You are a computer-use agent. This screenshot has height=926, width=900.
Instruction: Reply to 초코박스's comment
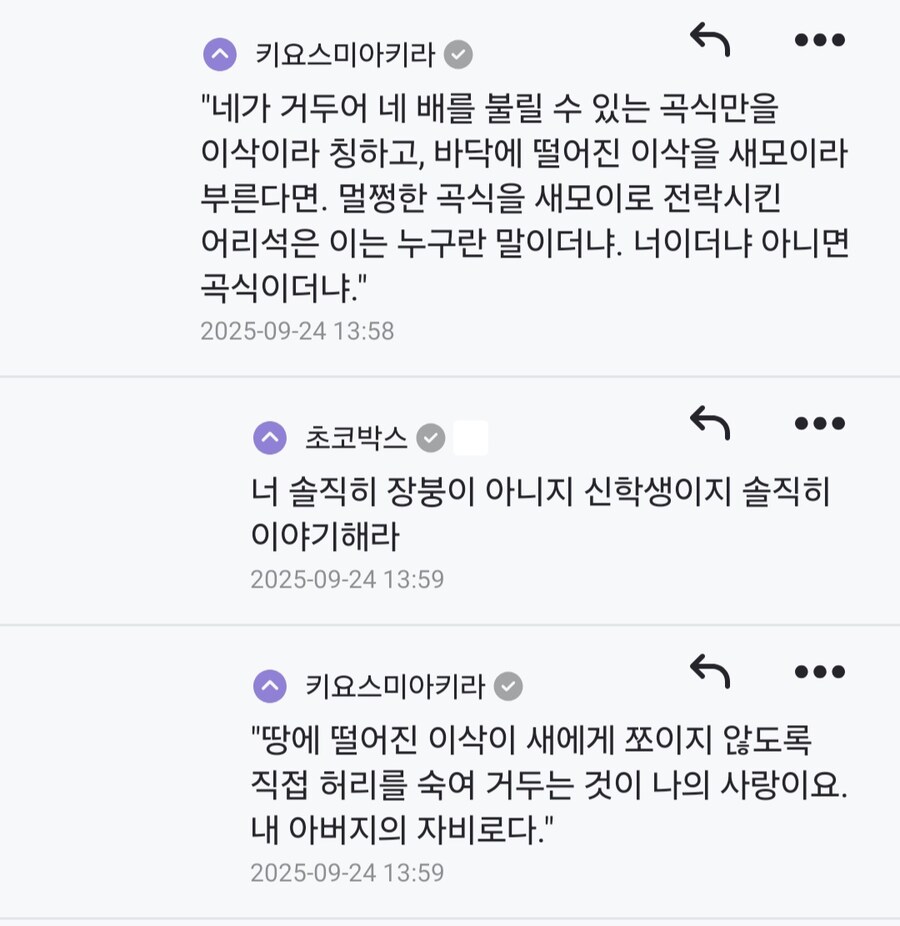(710, 423)
